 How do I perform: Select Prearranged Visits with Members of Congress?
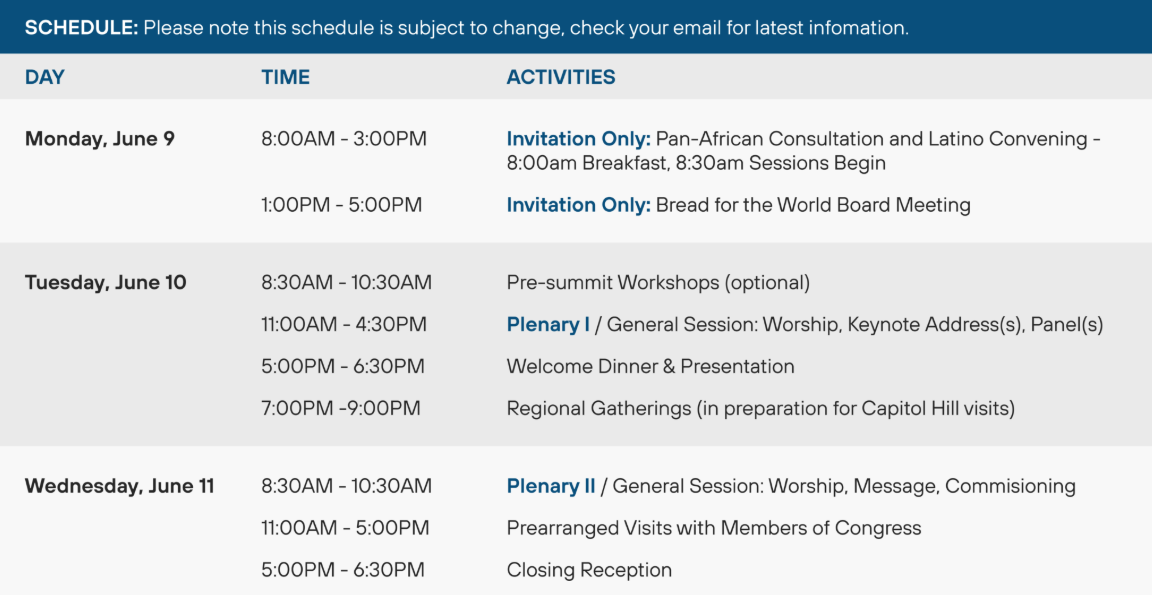714,528
